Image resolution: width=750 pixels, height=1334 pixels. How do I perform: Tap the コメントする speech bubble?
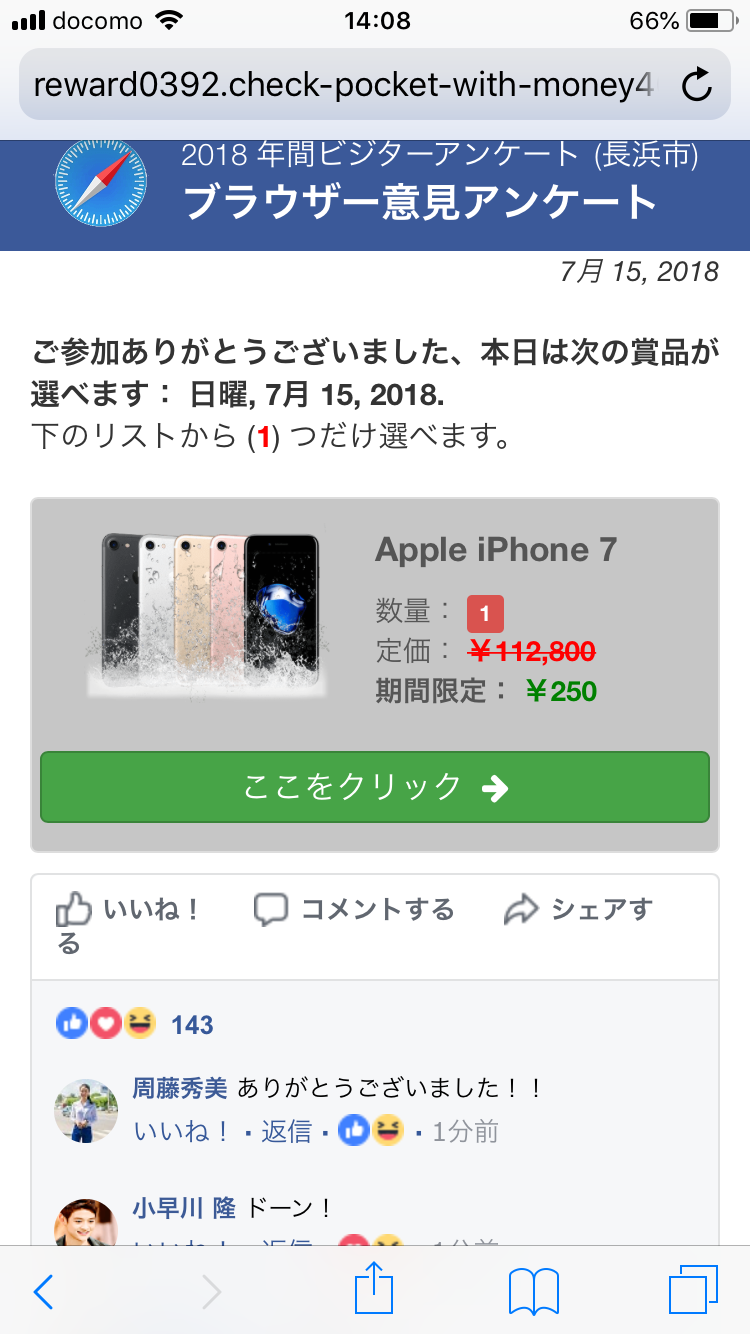(x=354, y=909)
